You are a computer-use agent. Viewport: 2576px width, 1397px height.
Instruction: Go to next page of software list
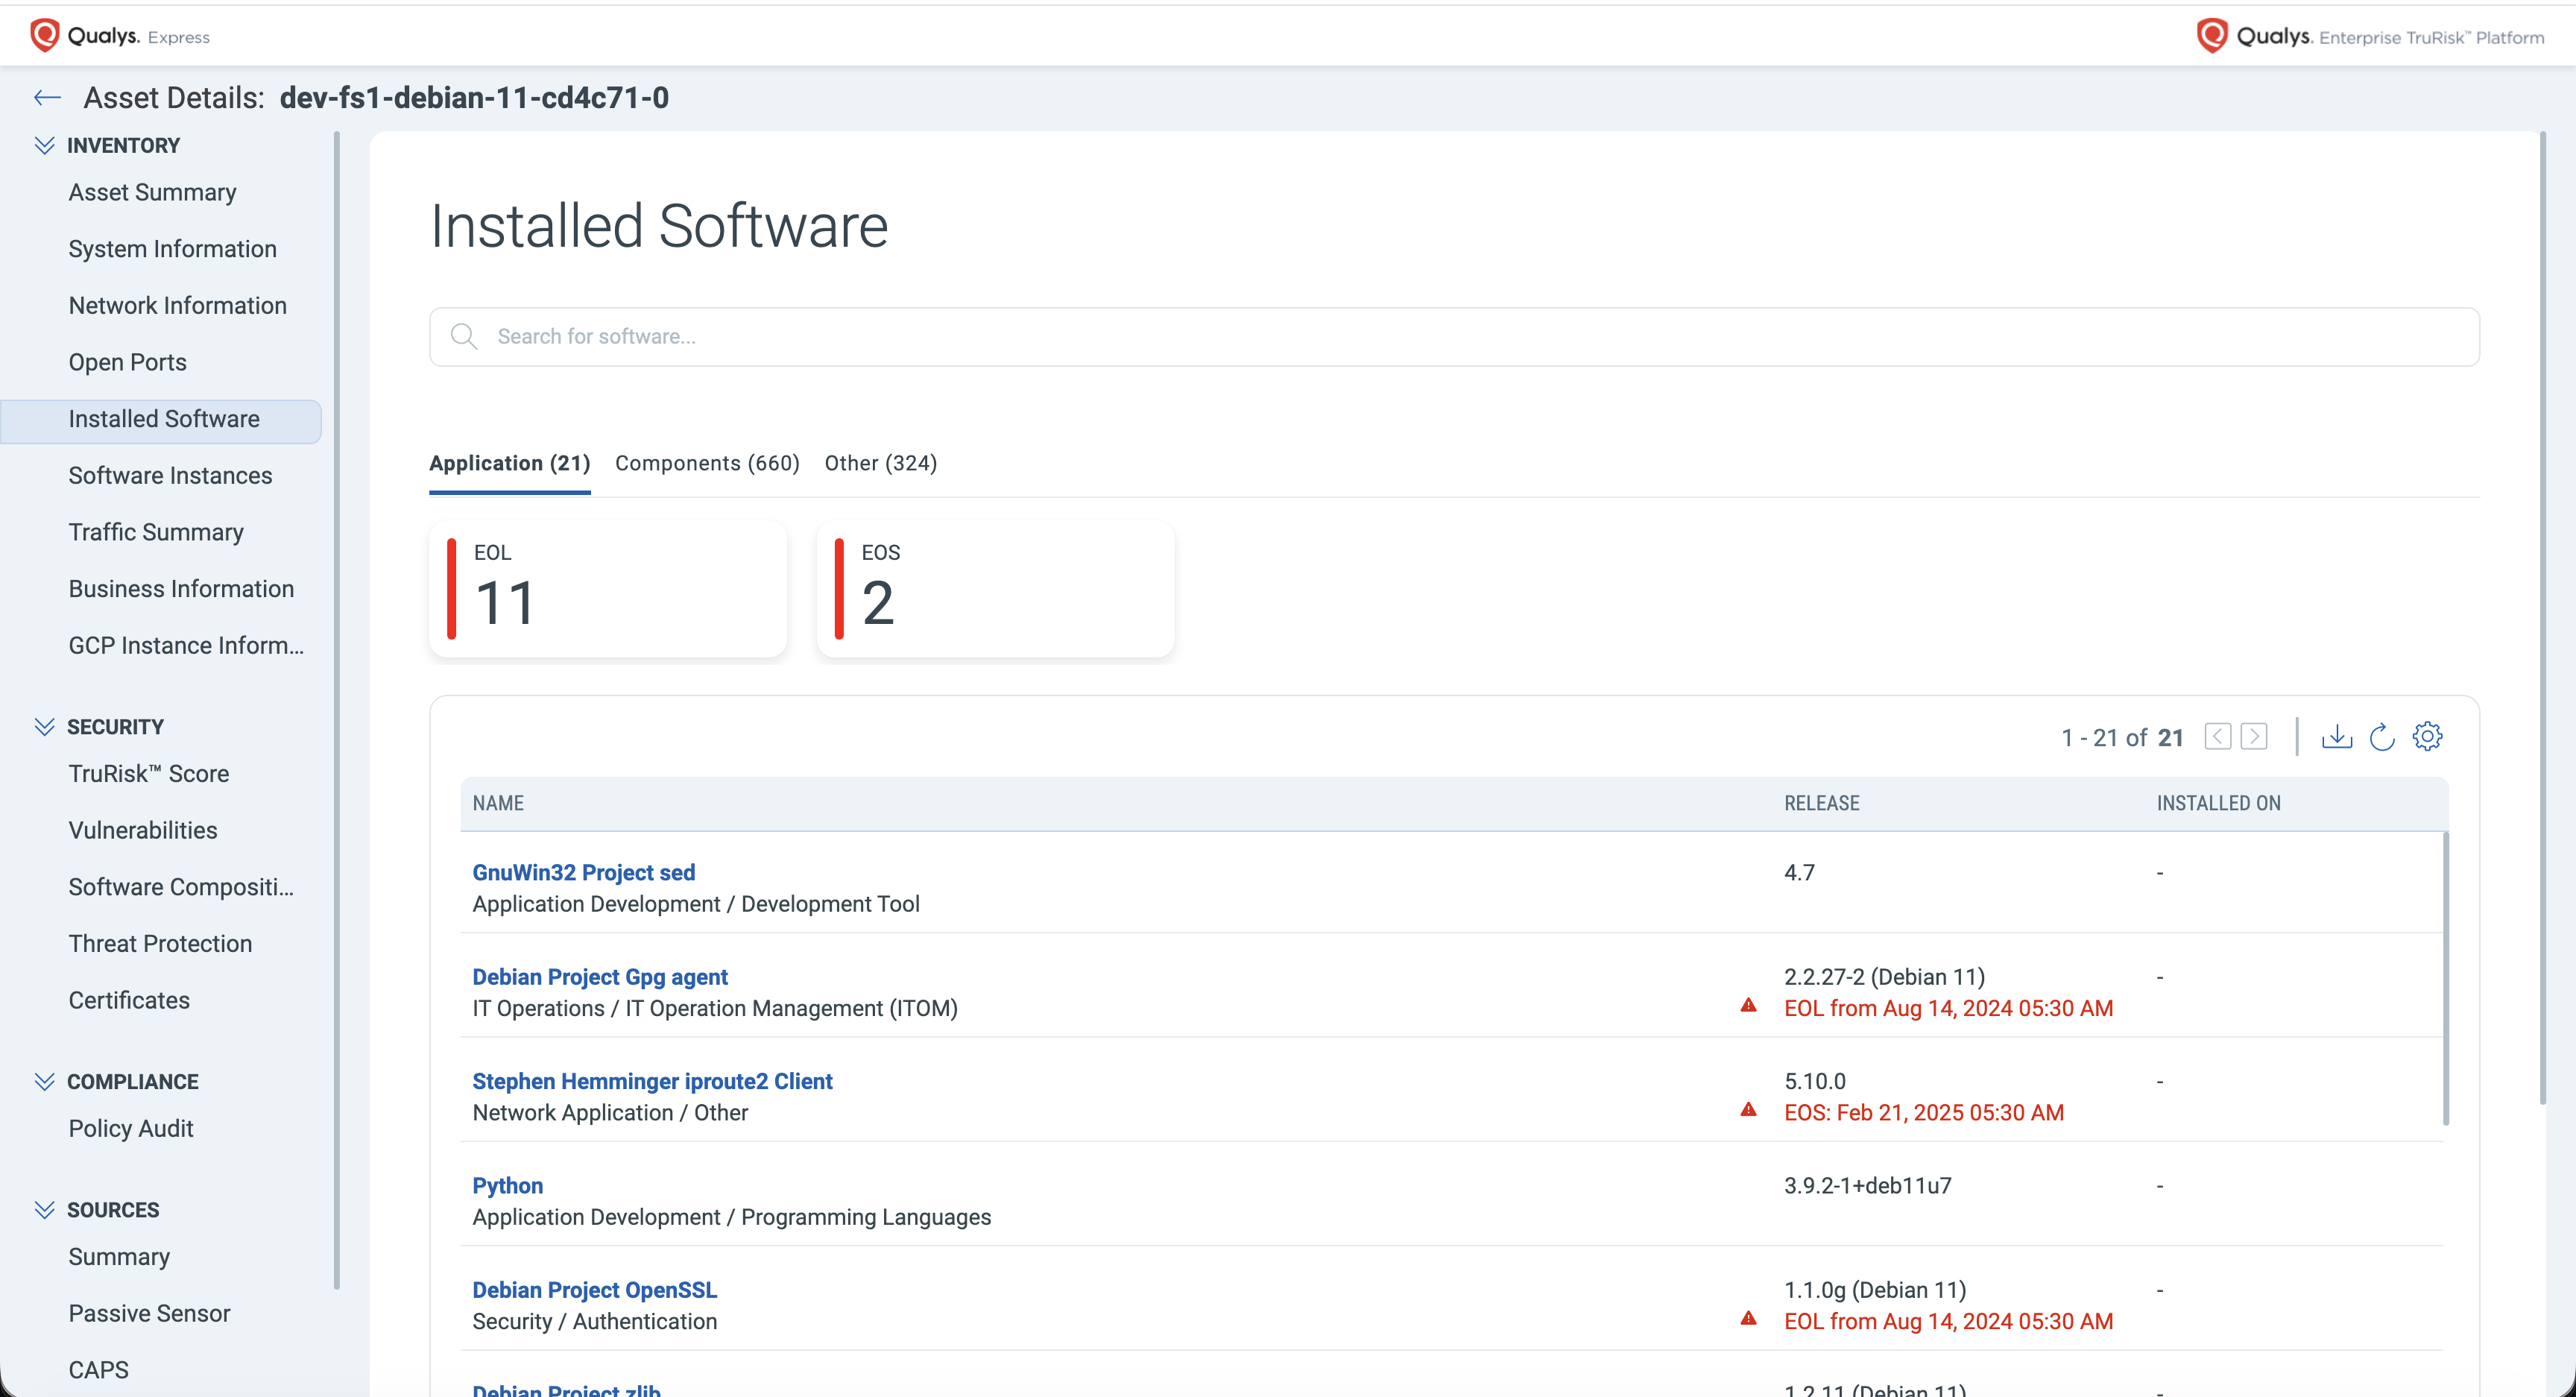click(2254, 737)
